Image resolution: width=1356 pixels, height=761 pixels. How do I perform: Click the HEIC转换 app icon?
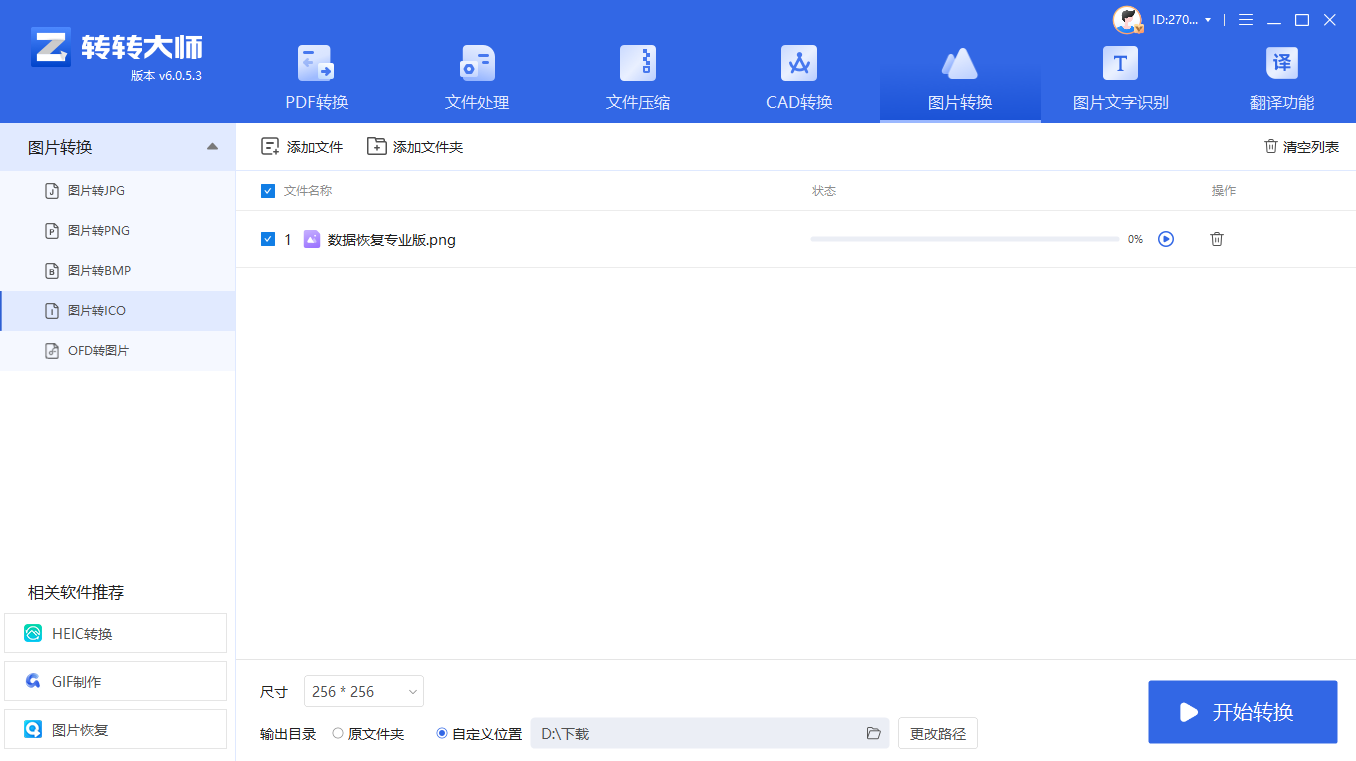pyautogui.click(x=33, y=634)
